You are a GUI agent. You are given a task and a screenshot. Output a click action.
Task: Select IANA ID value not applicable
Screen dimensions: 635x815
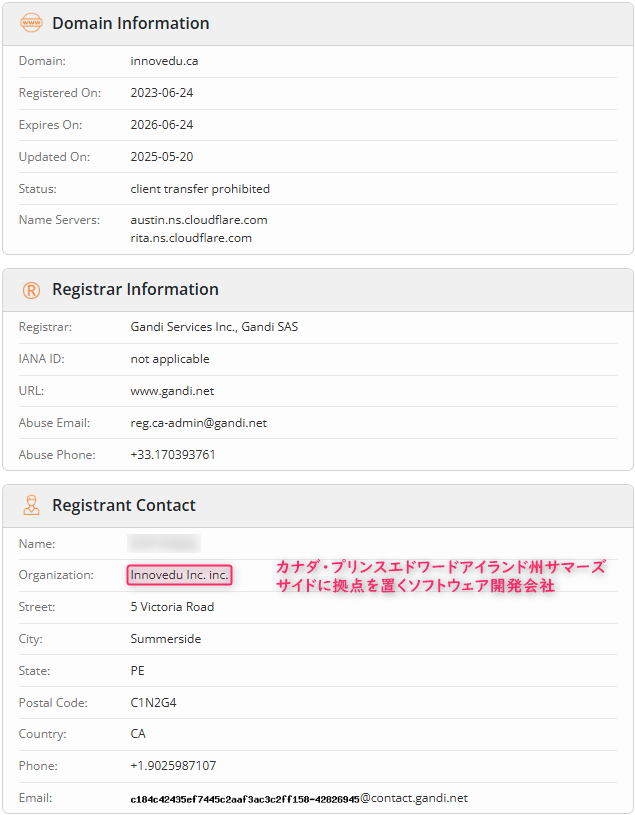[x=170, y=359]
